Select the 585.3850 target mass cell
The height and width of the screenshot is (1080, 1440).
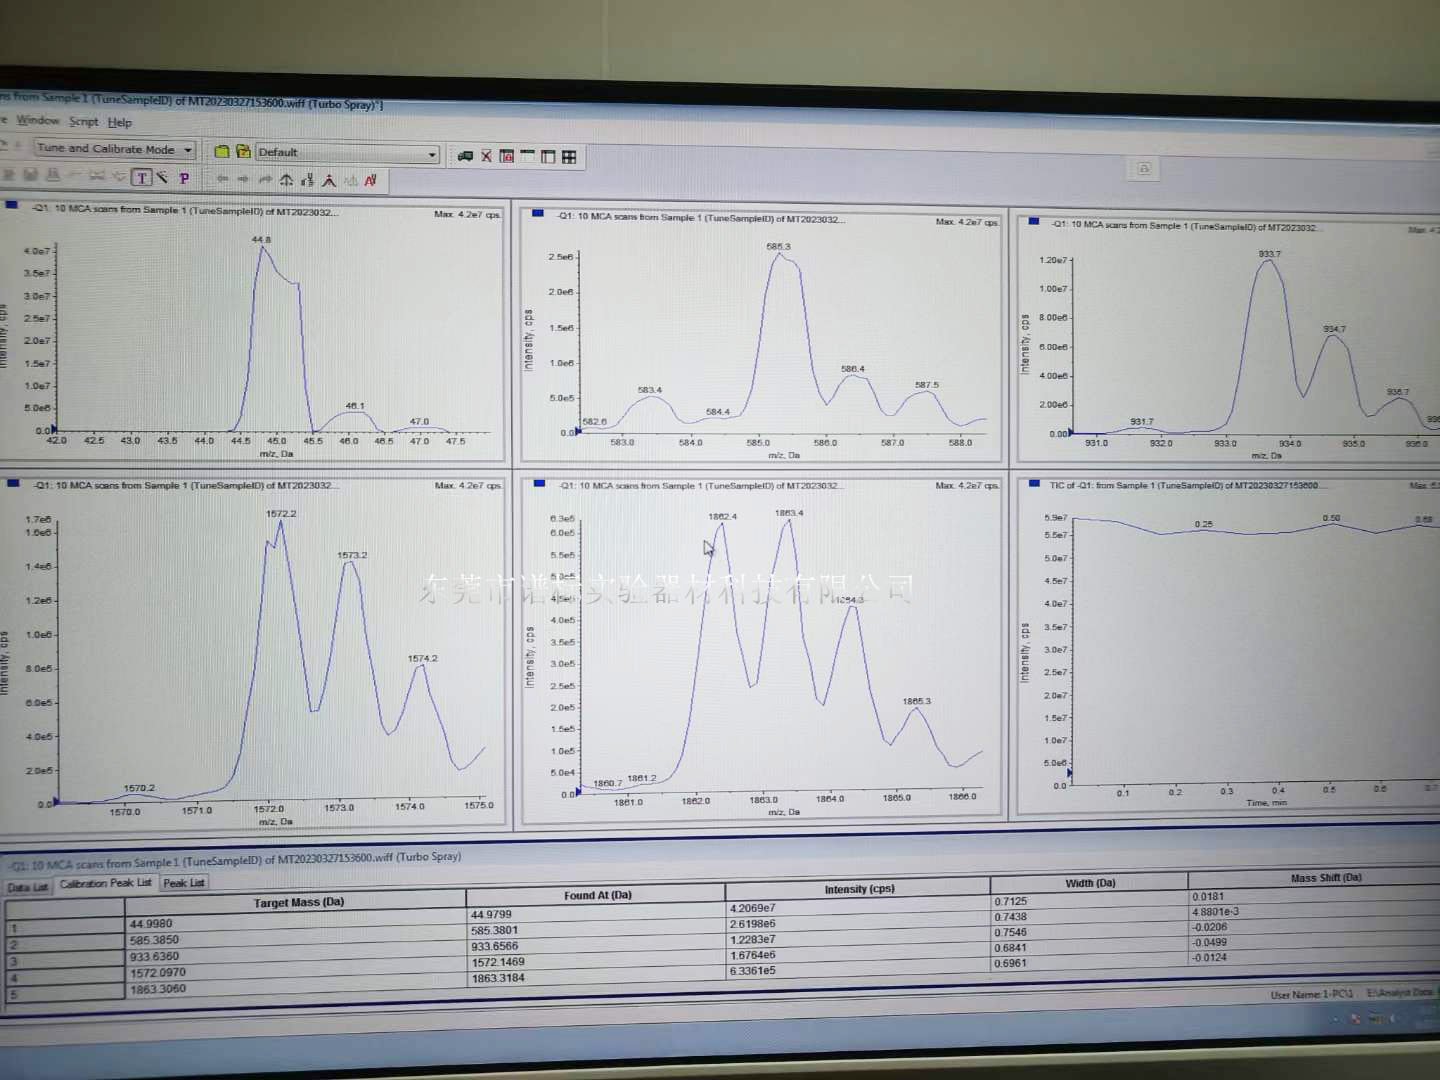pyautogui.click(x=155, y=940)
